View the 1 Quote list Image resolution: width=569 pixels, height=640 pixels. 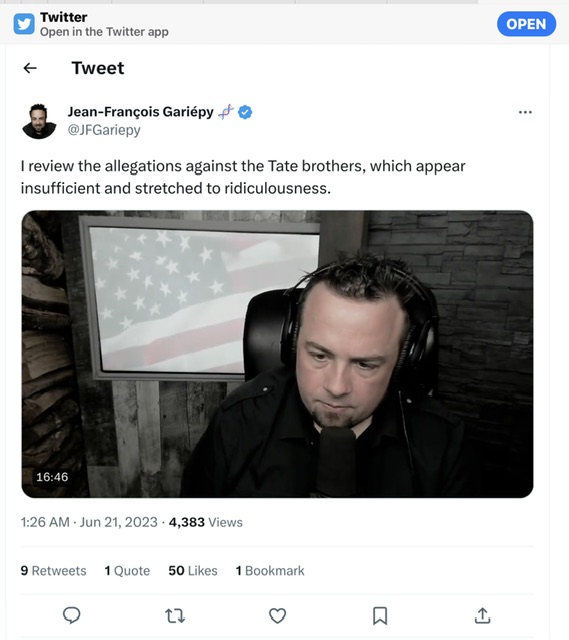pos(127,571)
